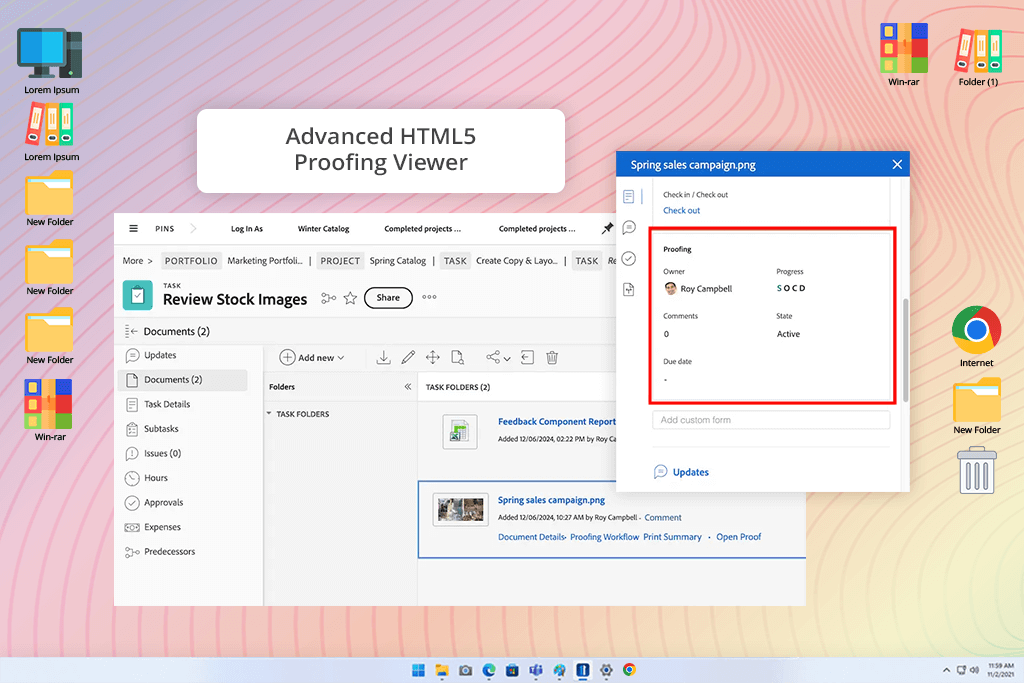Viewport: 1024px width, 683px height.
Task: Open the Winter Catalog pinned tab
Action: coord(323,229)
